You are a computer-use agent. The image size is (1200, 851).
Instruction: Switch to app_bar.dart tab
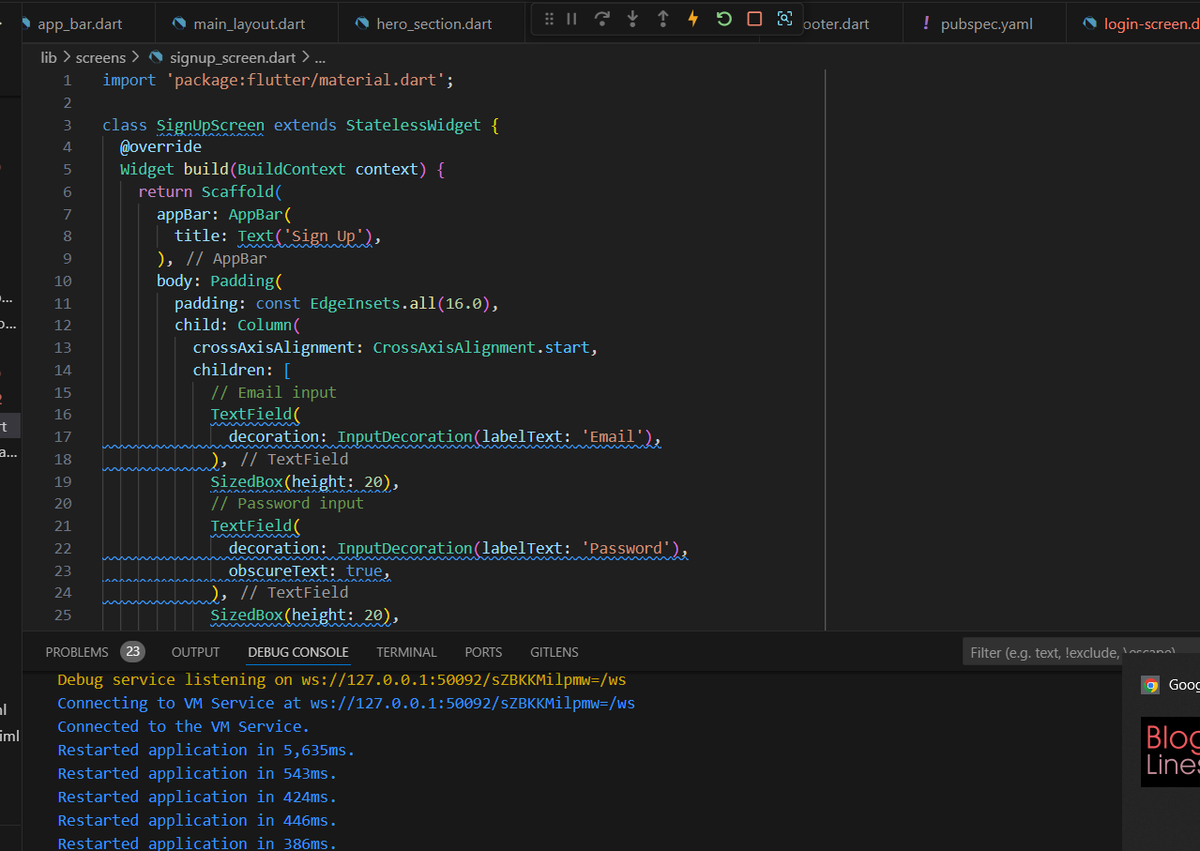point(80,24)
